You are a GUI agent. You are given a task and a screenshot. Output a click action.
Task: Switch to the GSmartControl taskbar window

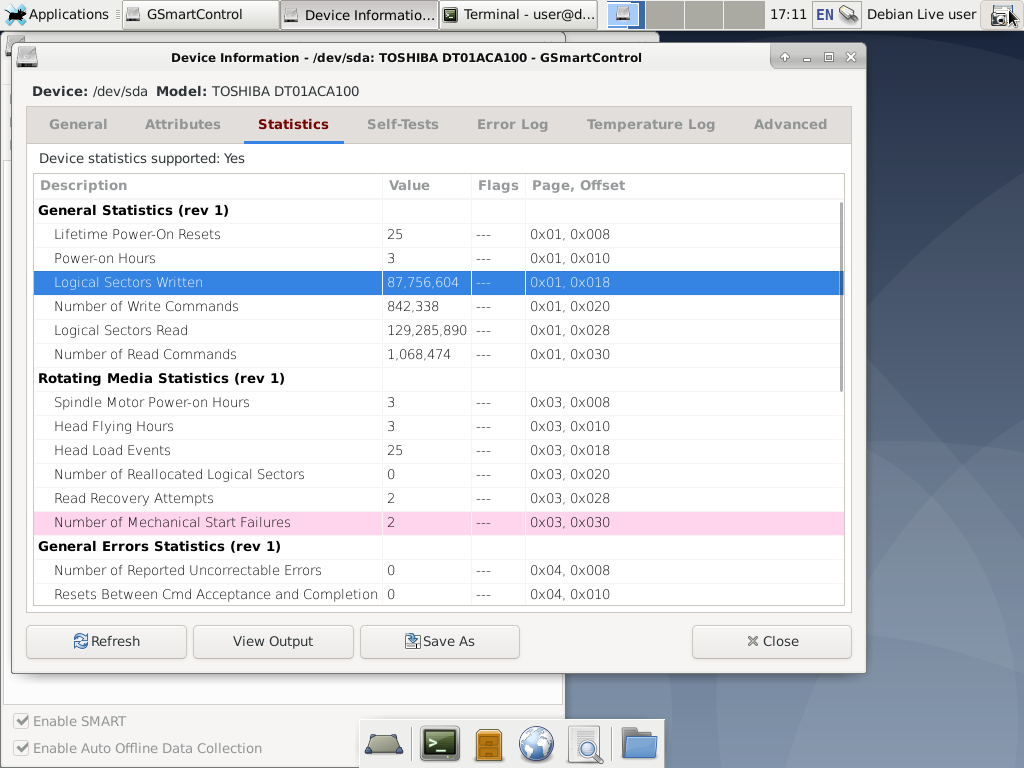[x=200, y=14]
